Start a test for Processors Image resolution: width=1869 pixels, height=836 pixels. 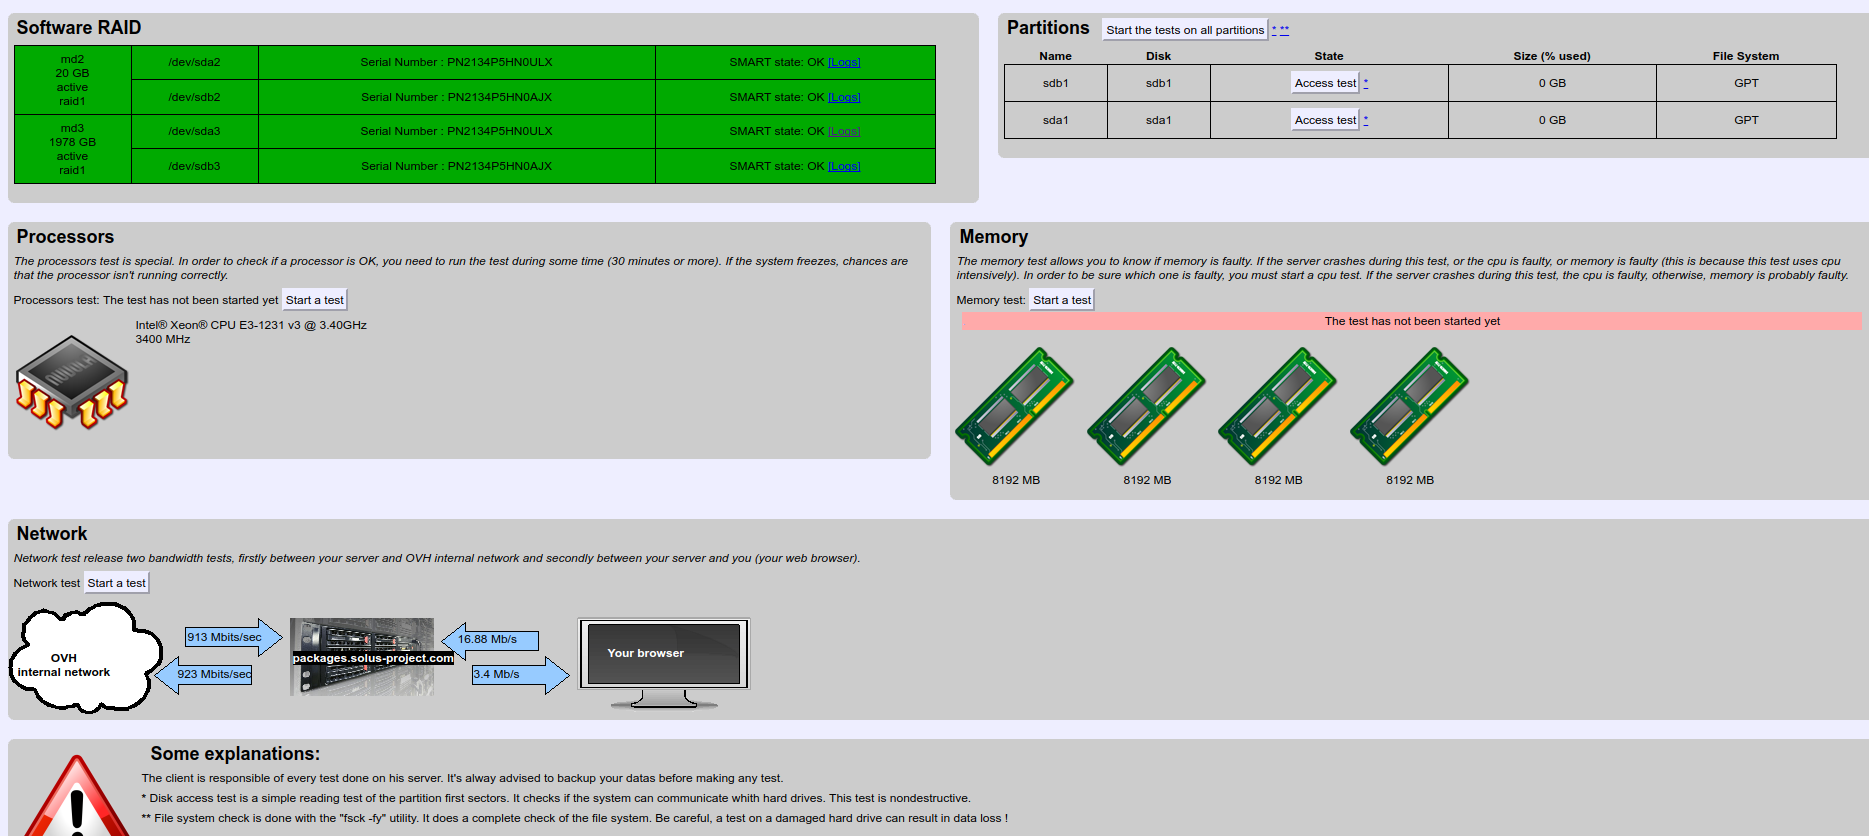pyautogui.click(x=314, y=300)
